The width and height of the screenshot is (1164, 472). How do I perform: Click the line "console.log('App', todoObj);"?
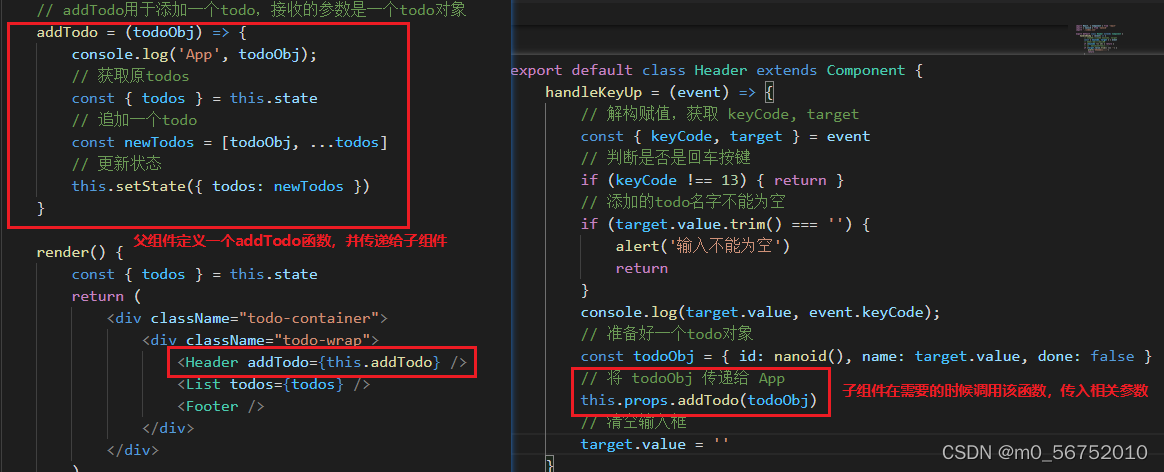click(x=194, y=54)
